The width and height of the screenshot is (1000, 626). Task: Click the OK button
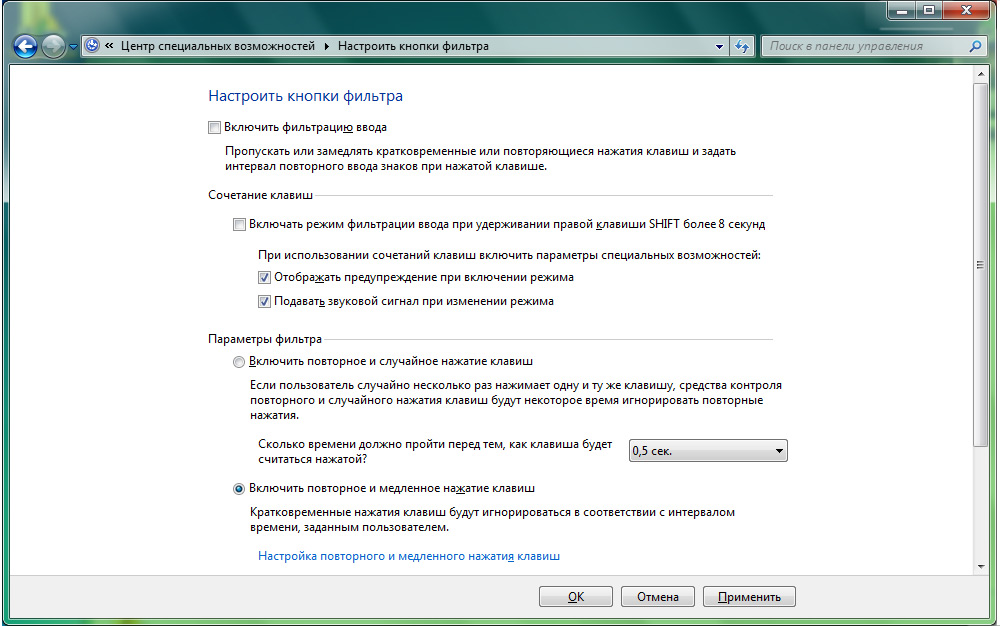click(x=576, y=597)
